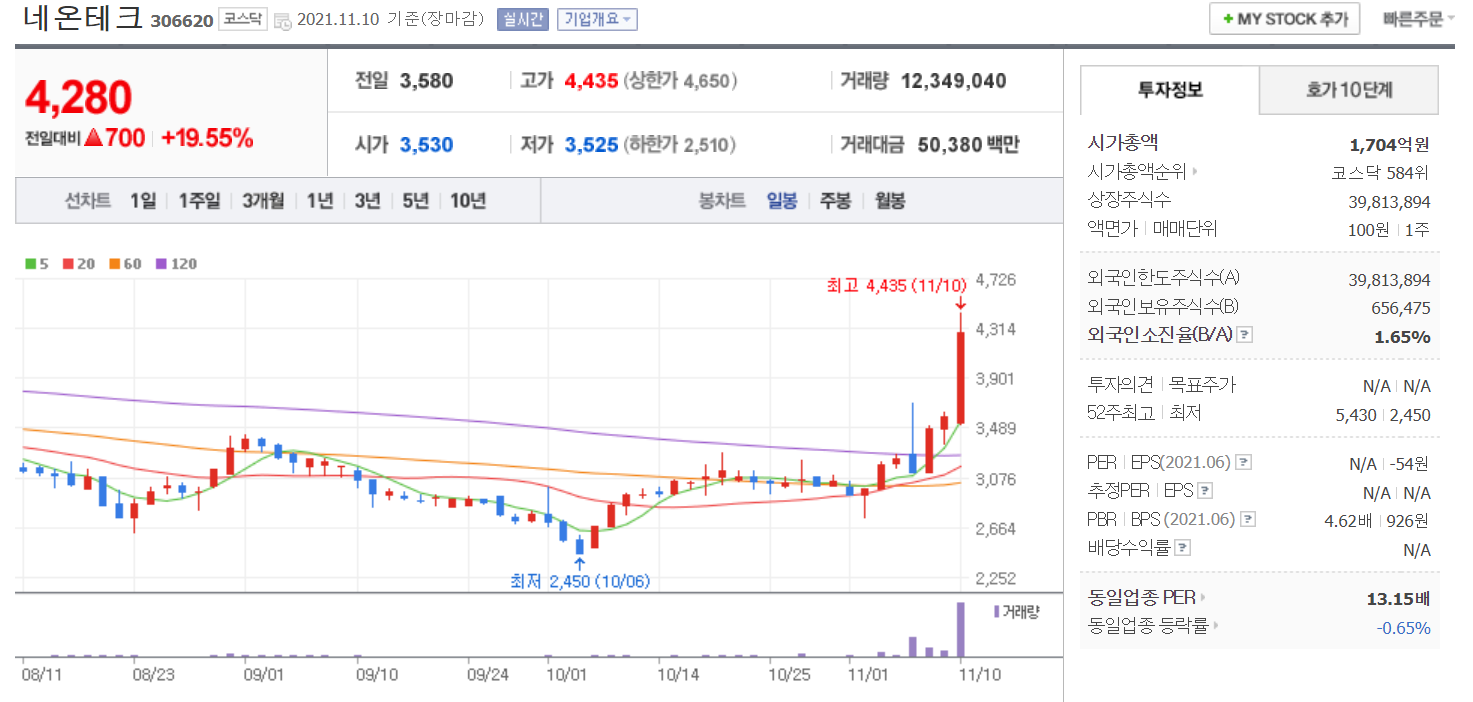Click the 저가 value 3,525
Image resolution: width=1473 pixels, height=702 pixels.
click(592, 145)
